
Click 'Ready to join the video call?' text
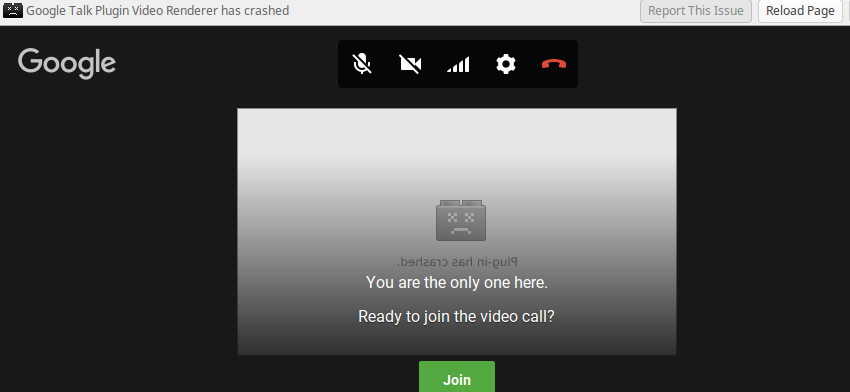[x=456, y=316]
